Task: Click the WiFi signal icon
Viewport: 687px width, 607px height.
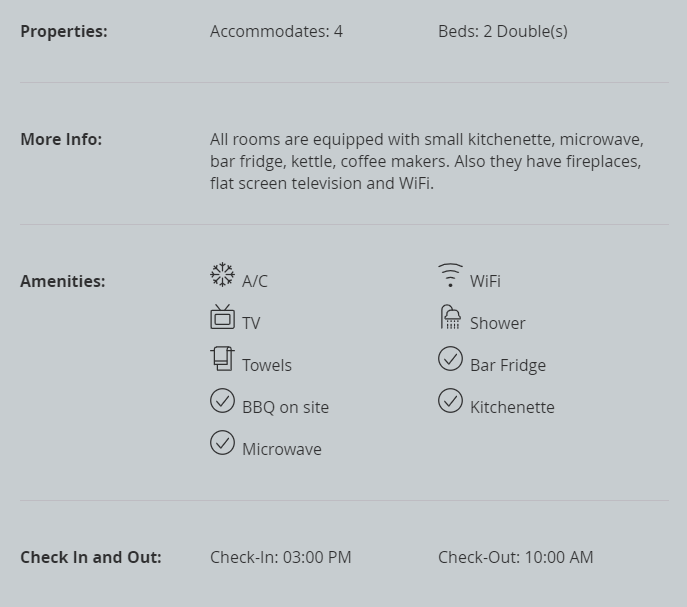Action: (450, 275)
